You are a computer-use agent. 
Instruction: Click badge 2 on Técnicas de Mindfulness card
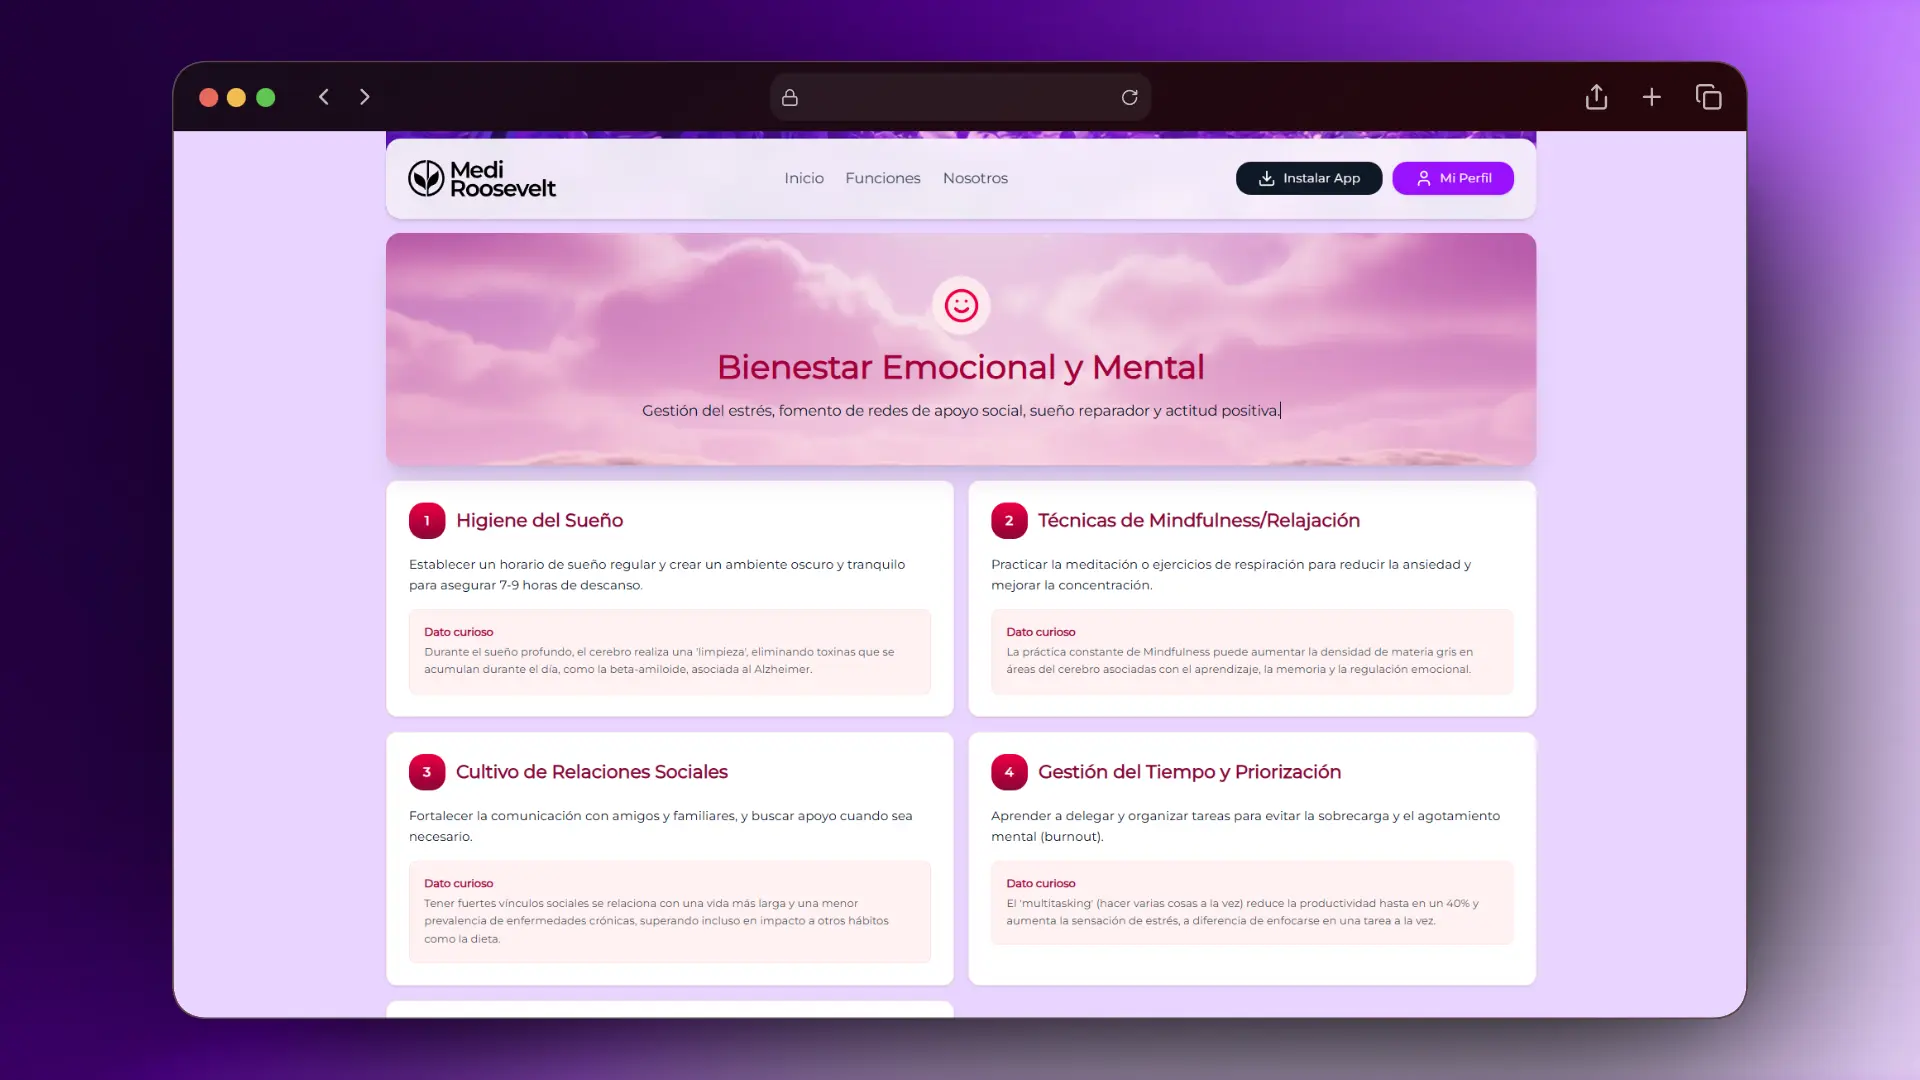pos(1008,520)
